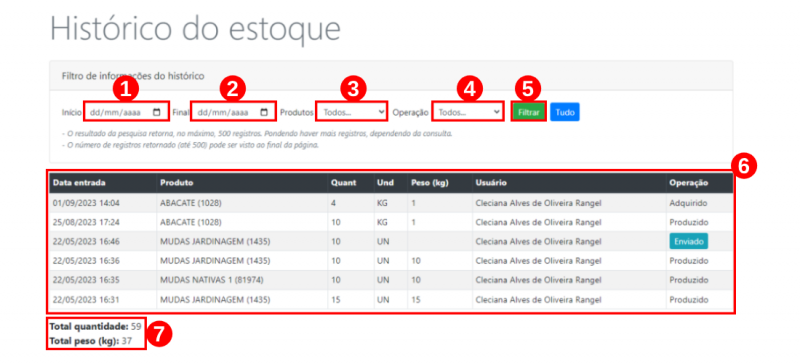800x364 pixels.
Task: Click Produzido in the 25/08/2023 row
Action: click(x=689, y=222)
